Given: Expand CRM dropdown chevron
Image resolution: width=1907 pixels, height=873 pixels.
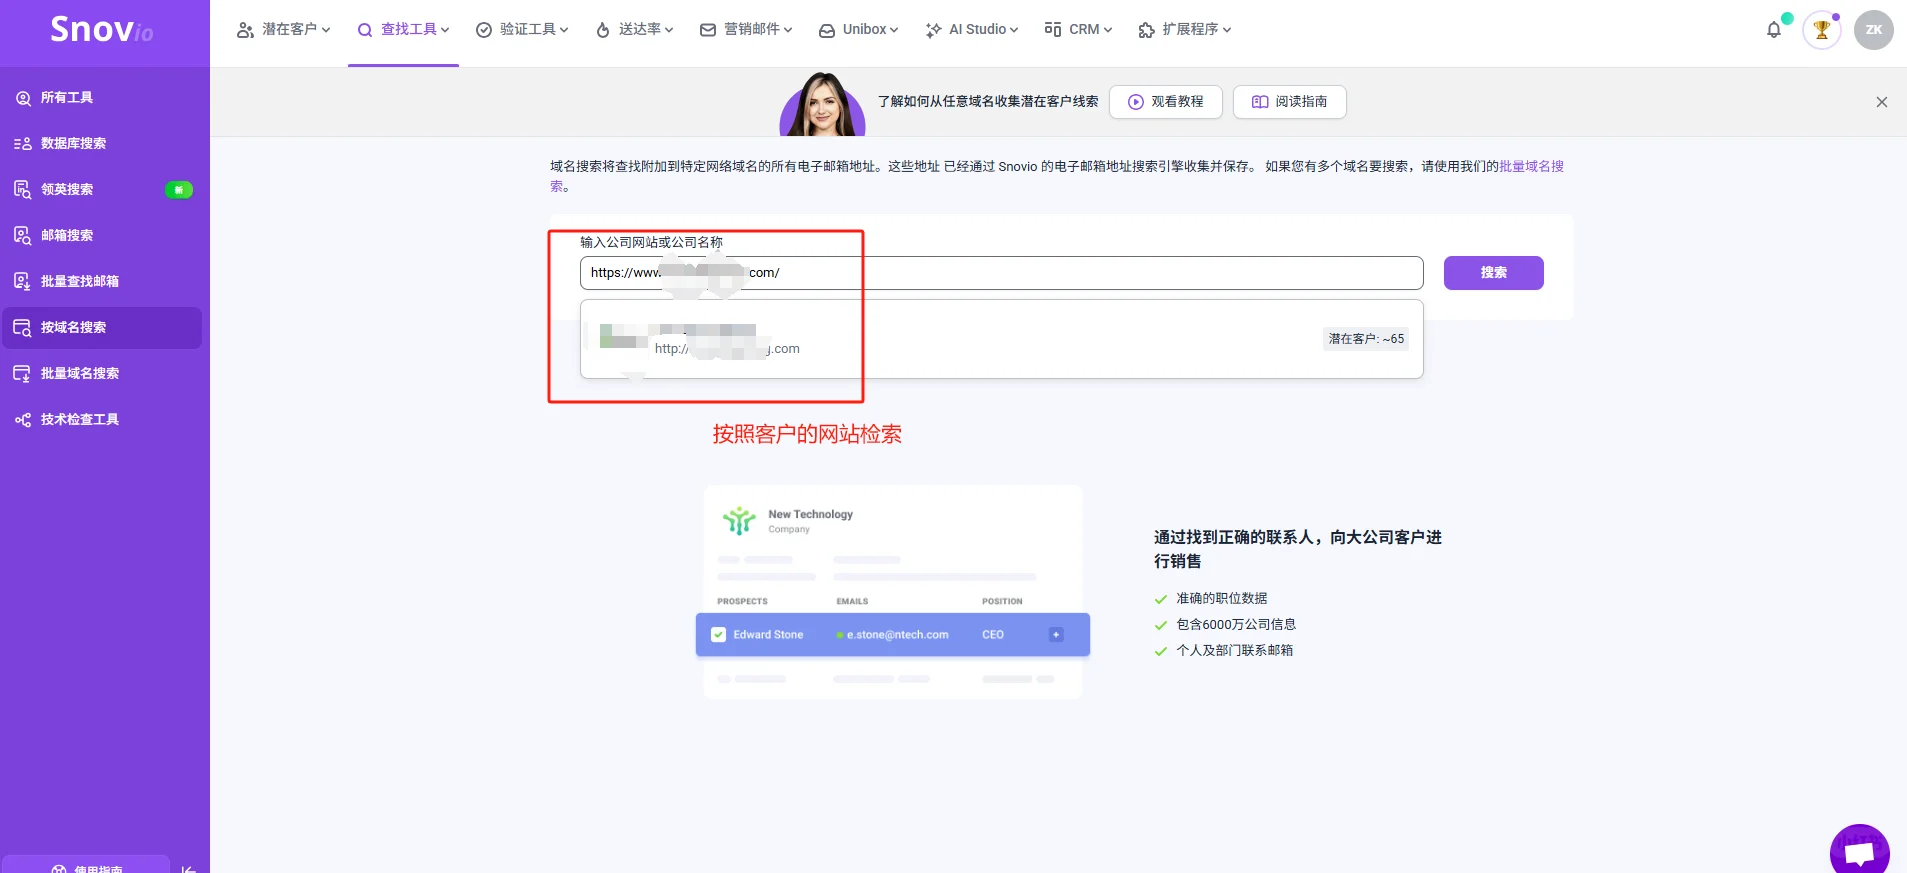Looking at the screenshot, I should point(1108,30).
